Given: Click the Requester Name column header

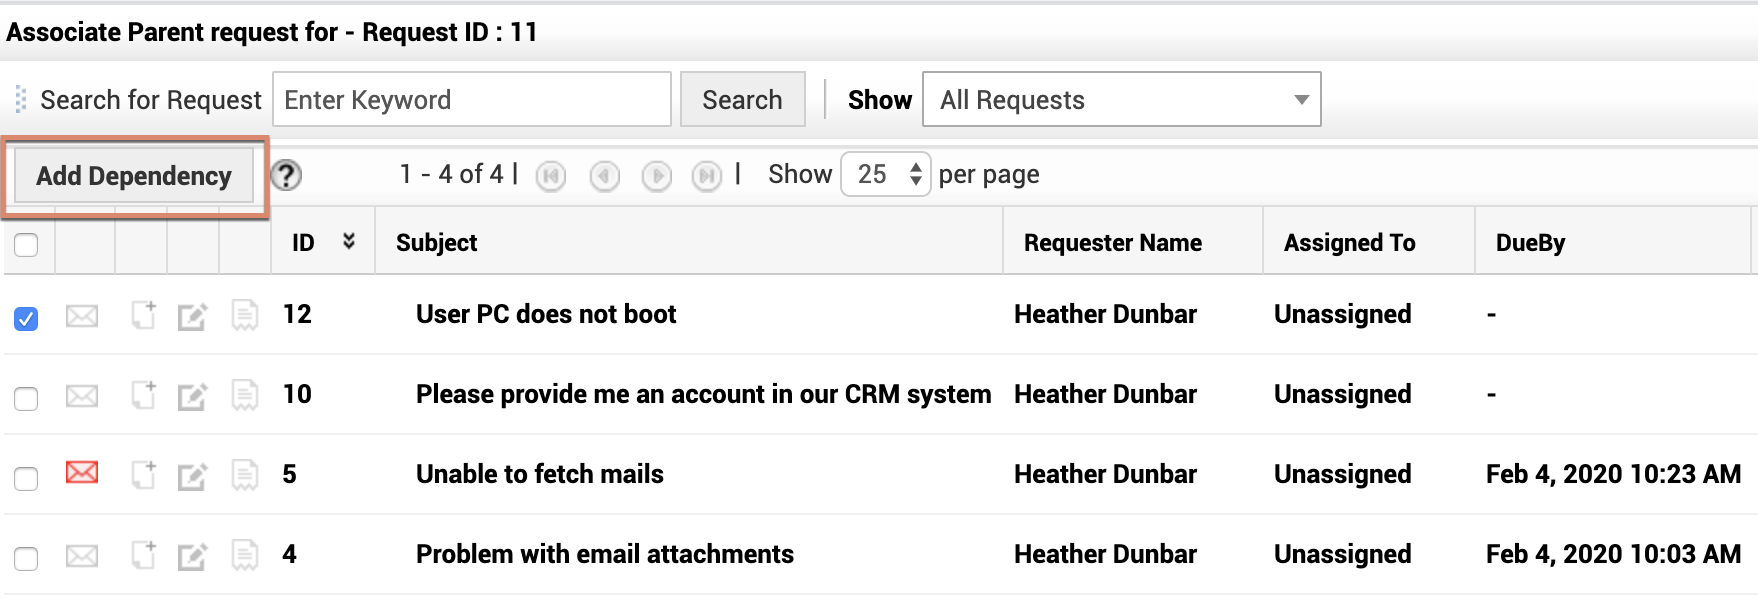Looking at the screenshot, I should coord(1112,243).
